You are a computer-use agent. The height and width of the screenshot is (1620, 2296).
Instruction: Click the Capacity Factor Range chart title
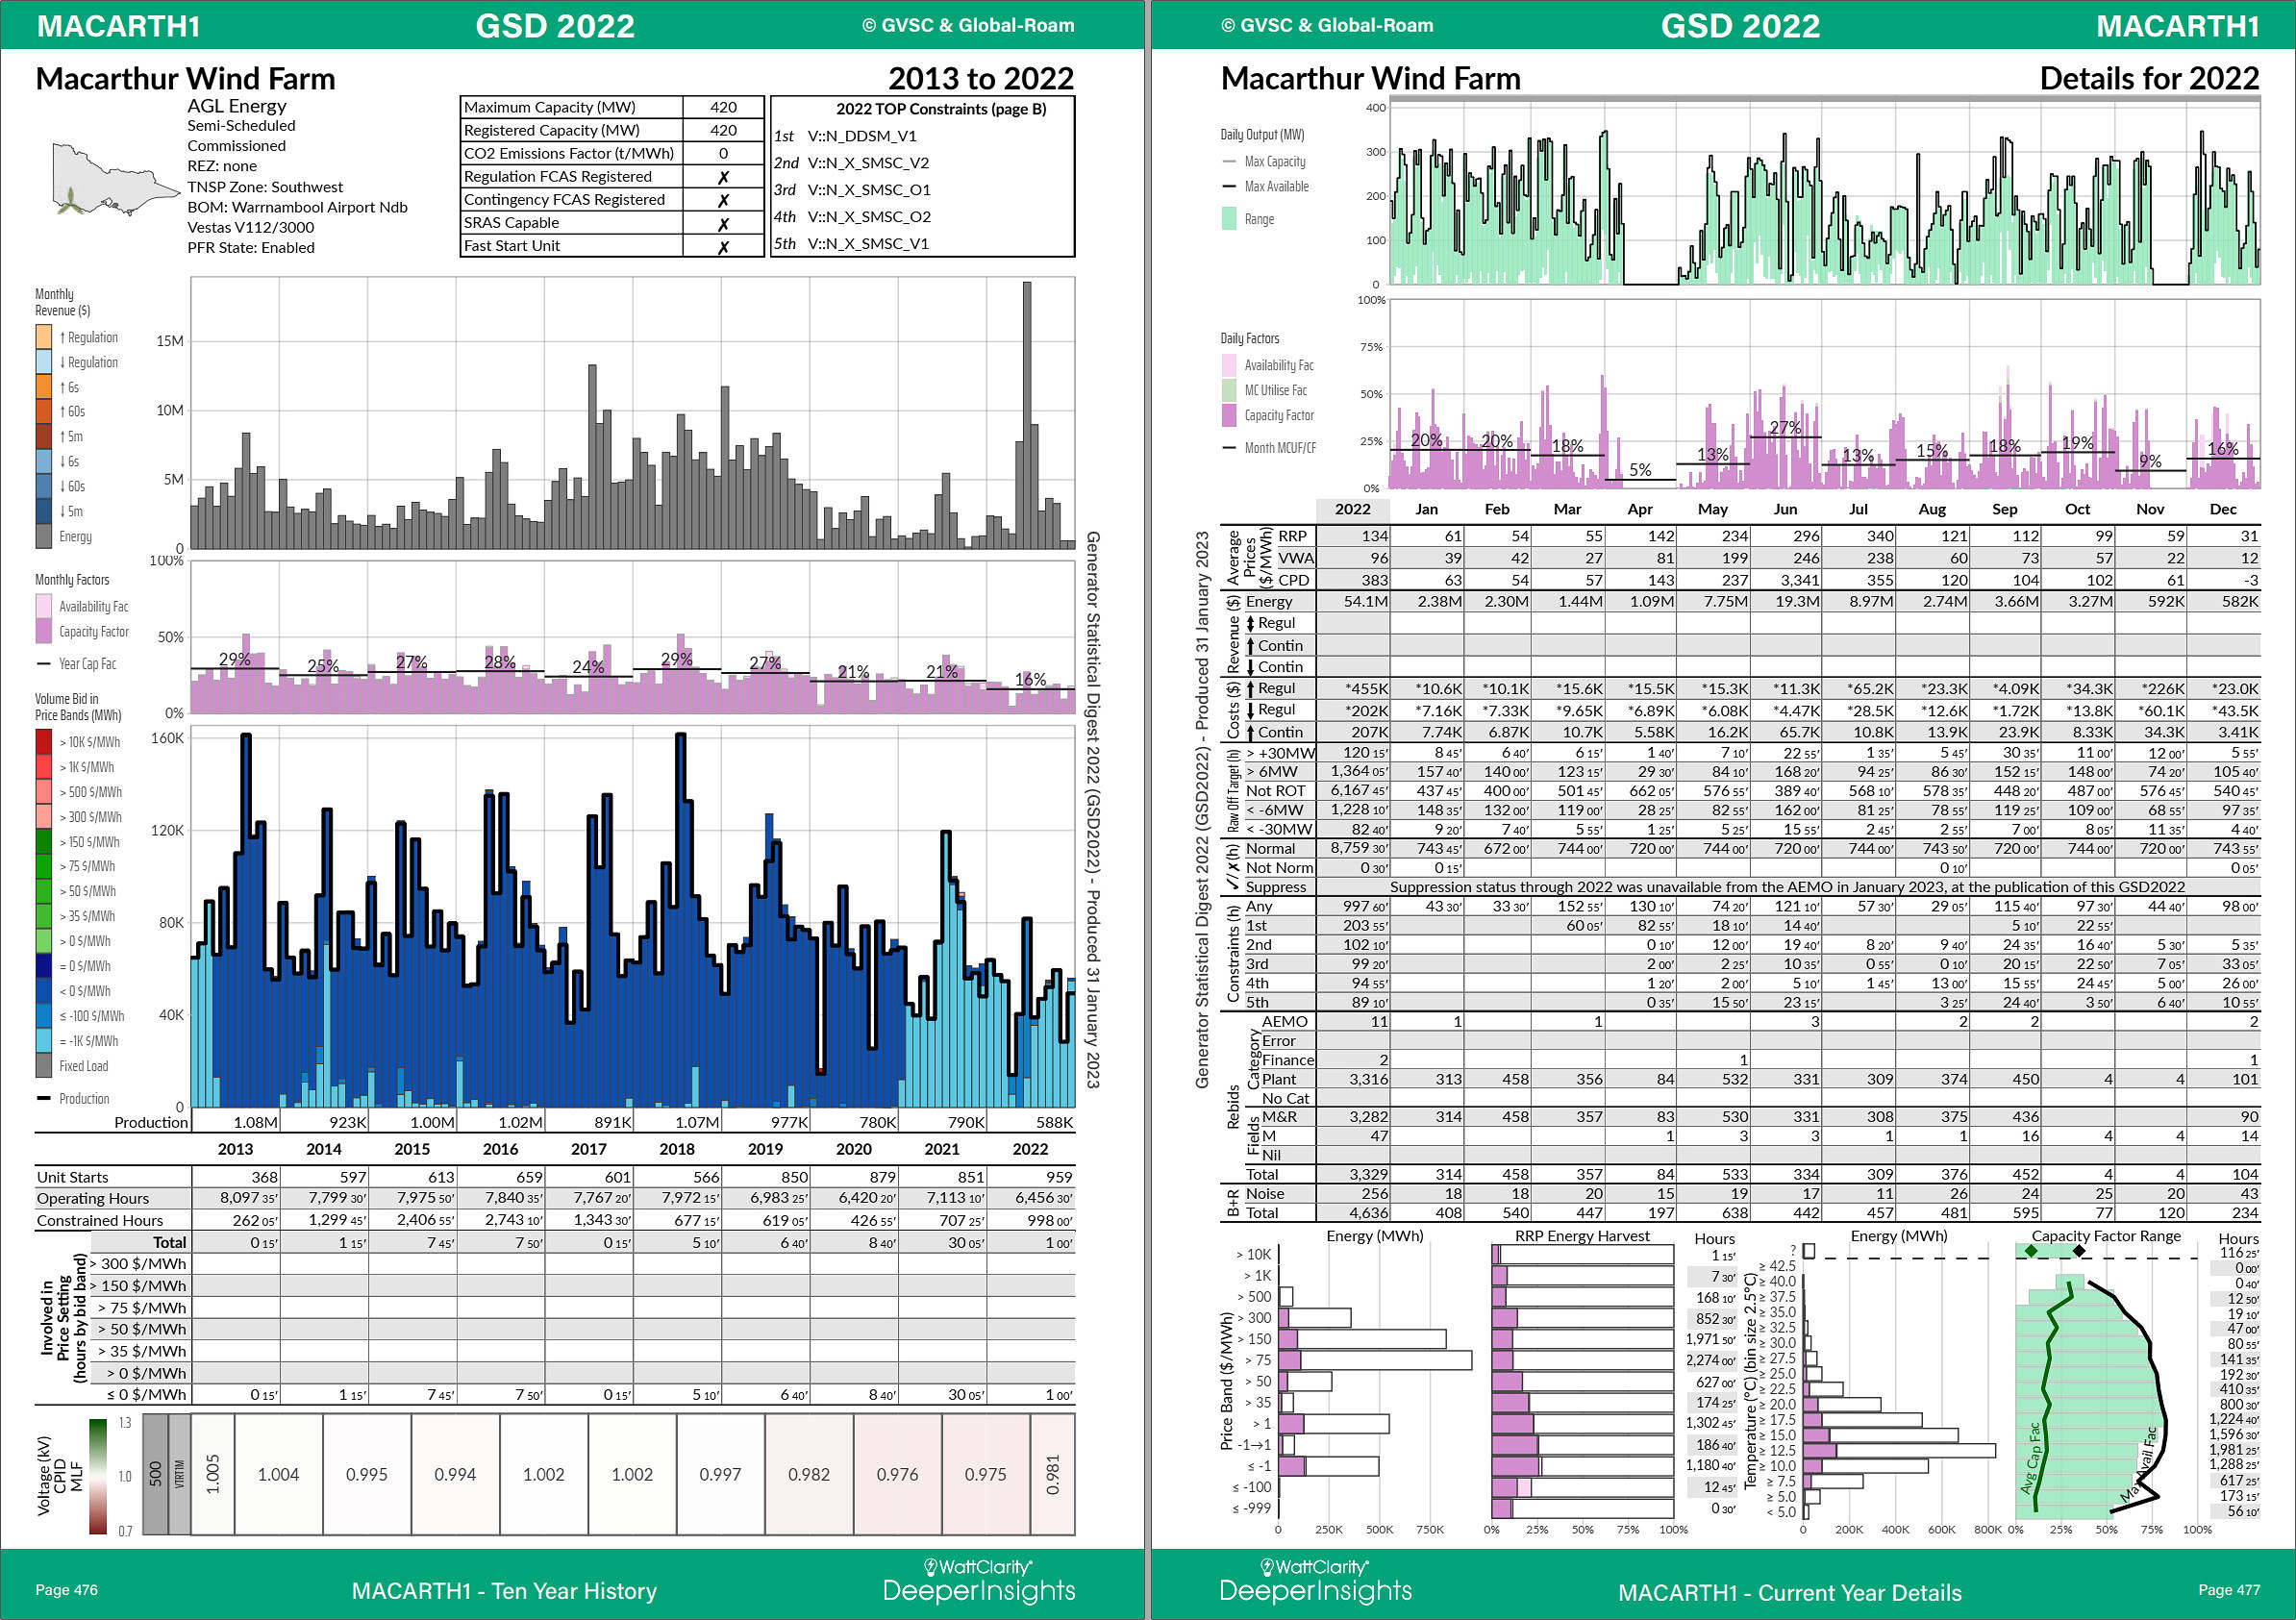point(2106,1236)
